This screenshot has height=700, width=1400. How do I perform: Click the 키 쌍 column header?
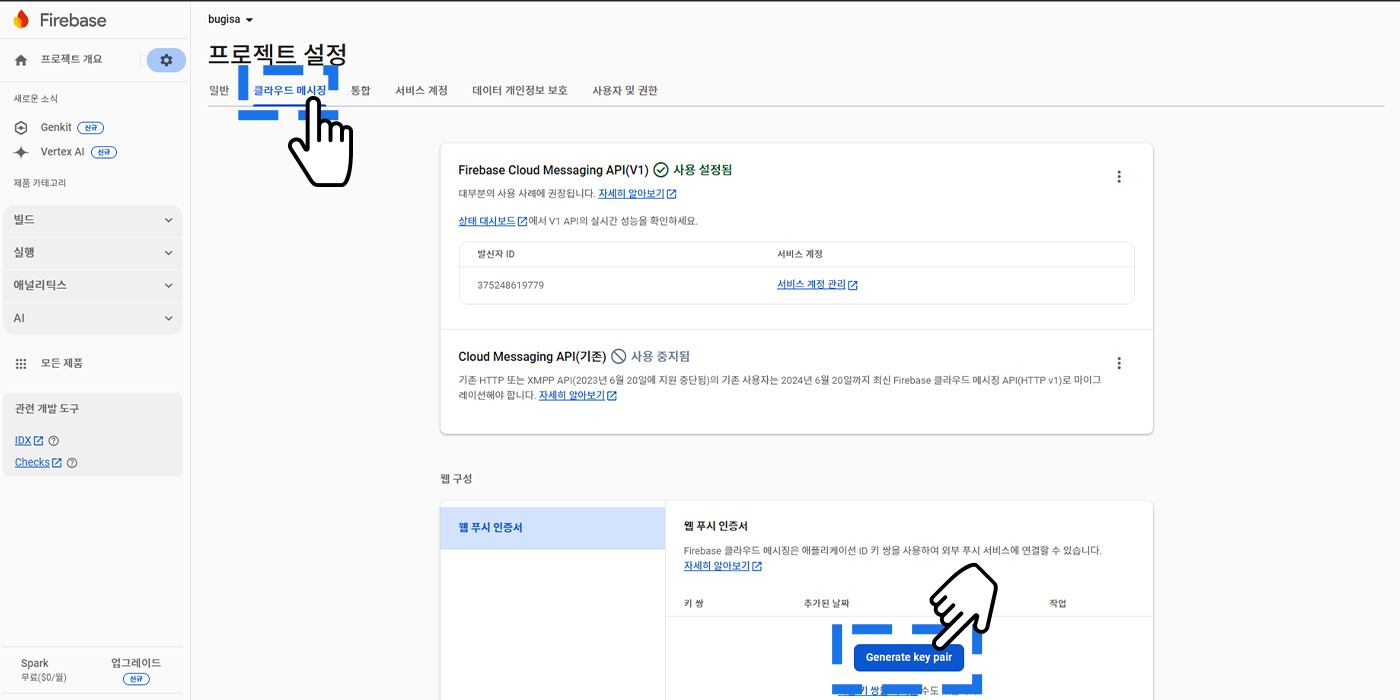(694, 604)
